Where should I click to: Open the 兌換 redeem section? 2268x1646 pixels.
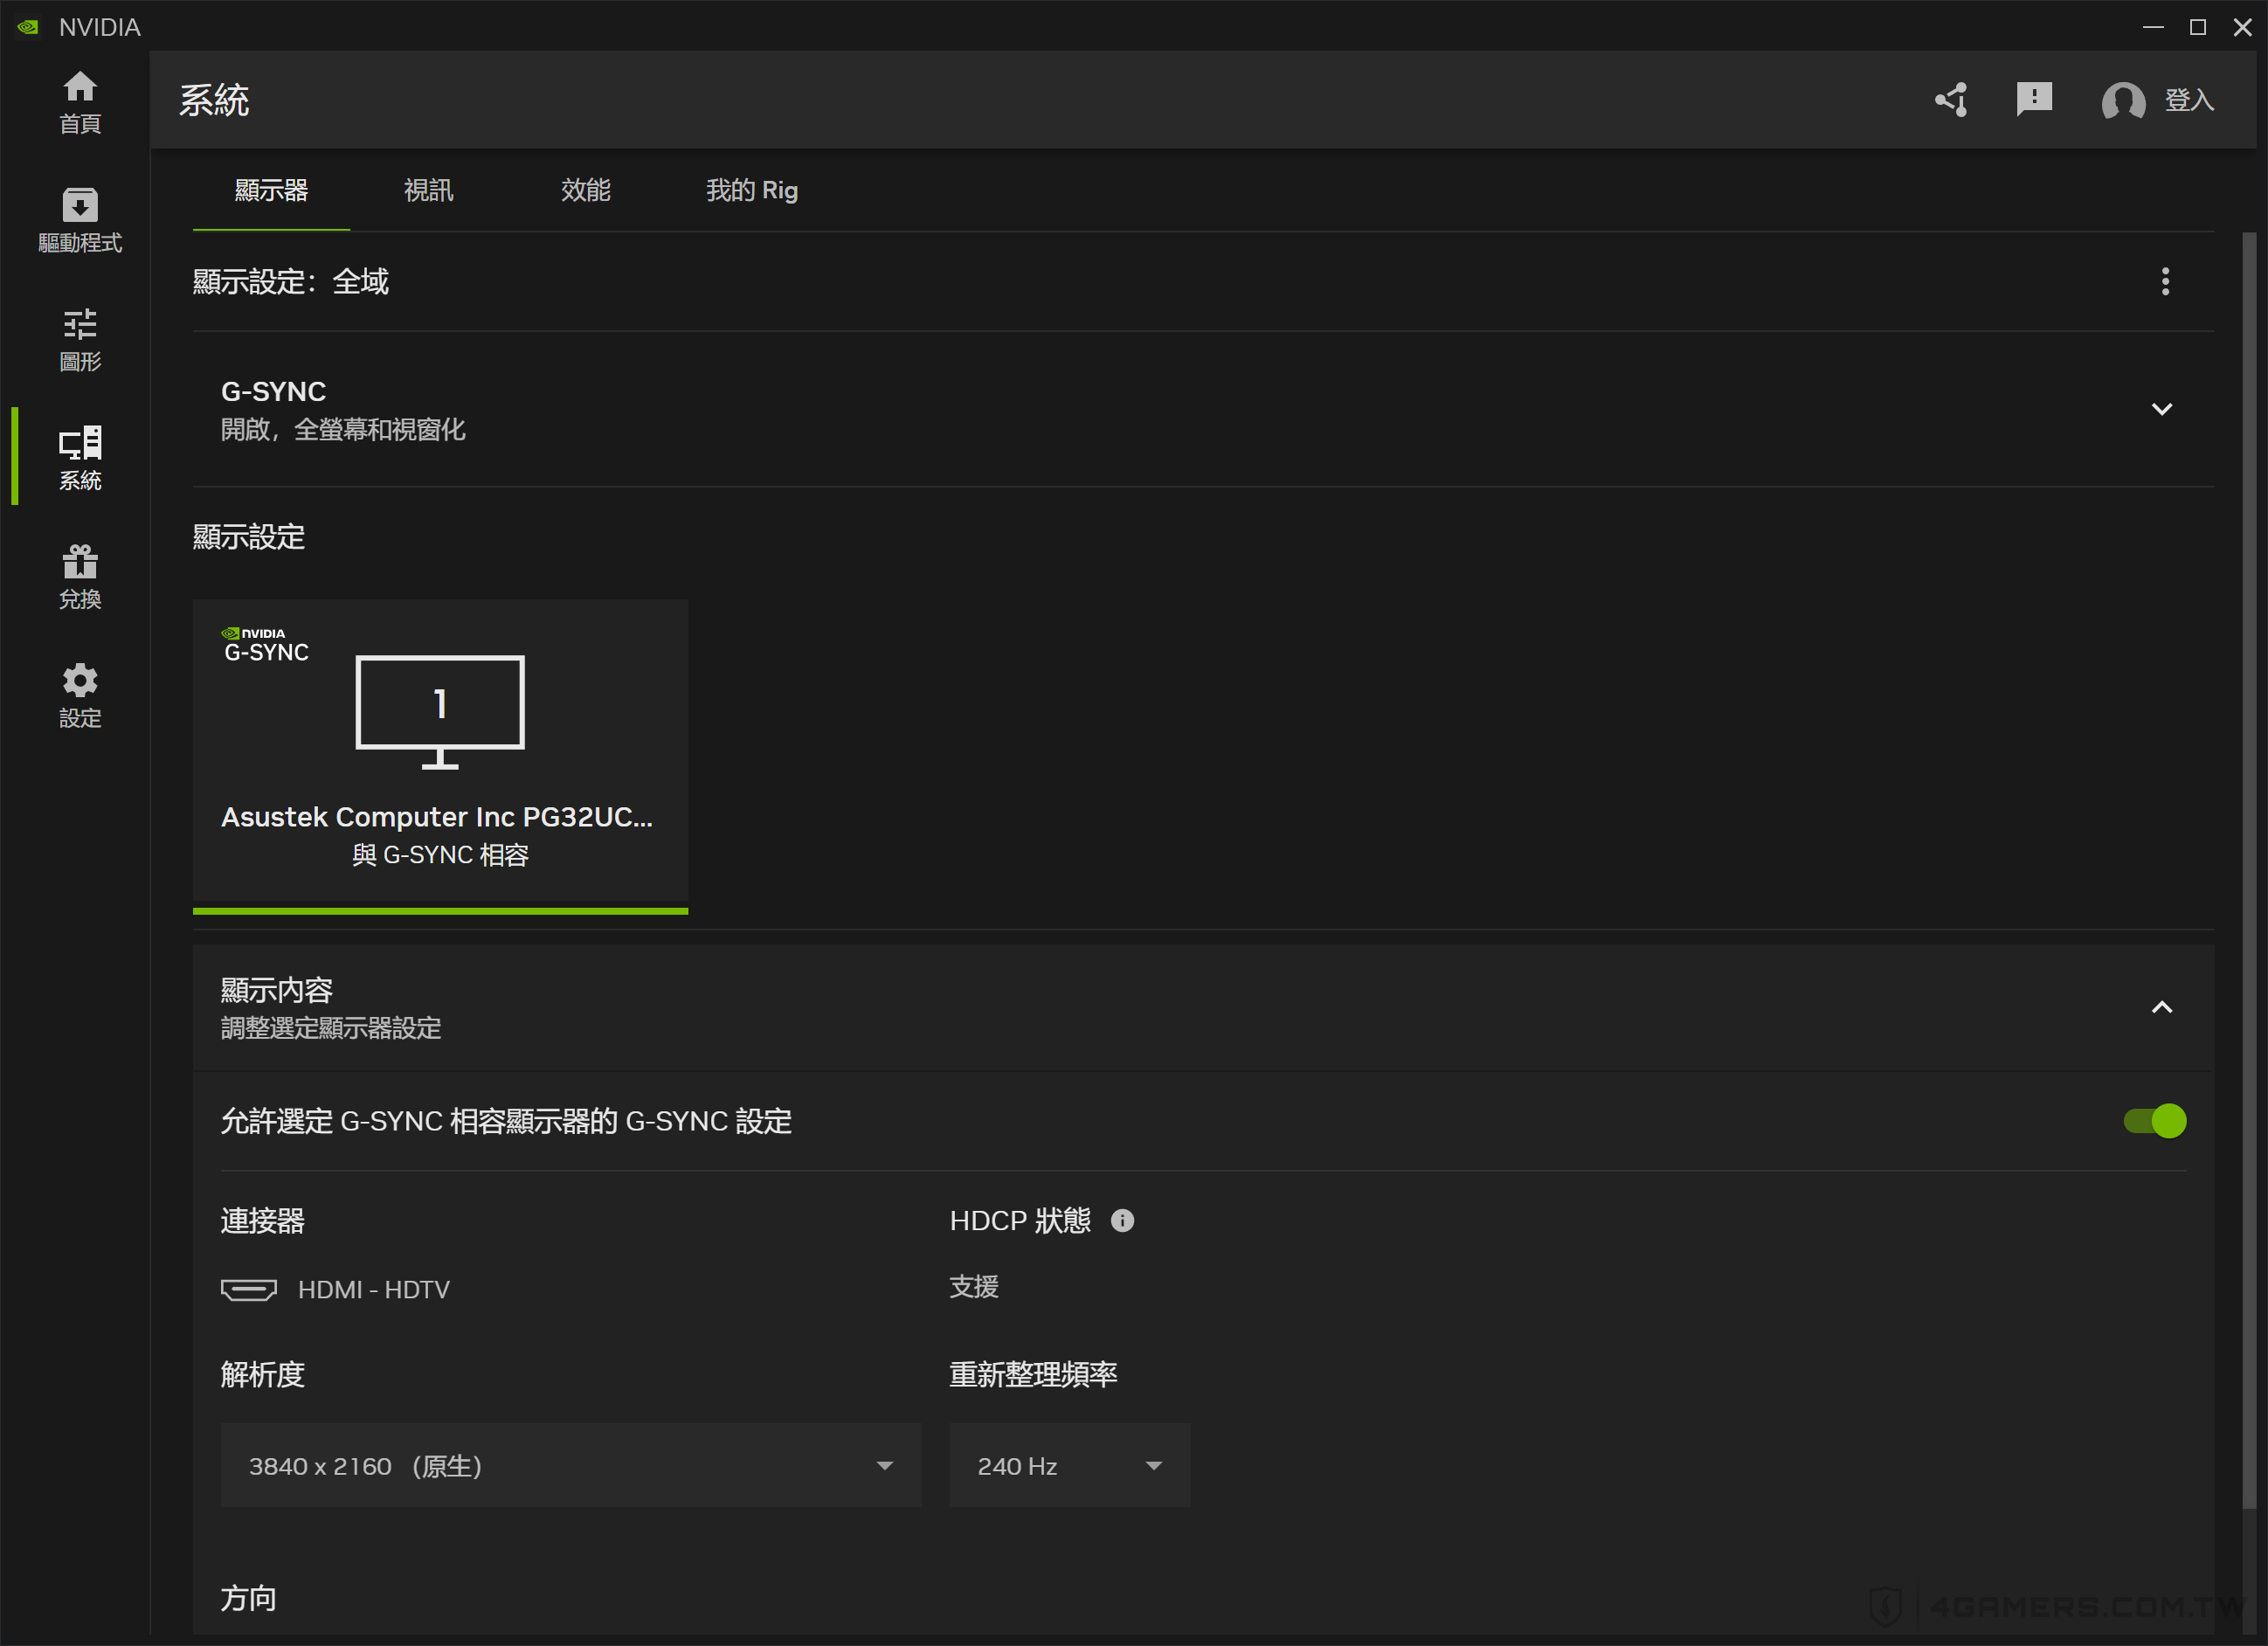coord(80,577)
